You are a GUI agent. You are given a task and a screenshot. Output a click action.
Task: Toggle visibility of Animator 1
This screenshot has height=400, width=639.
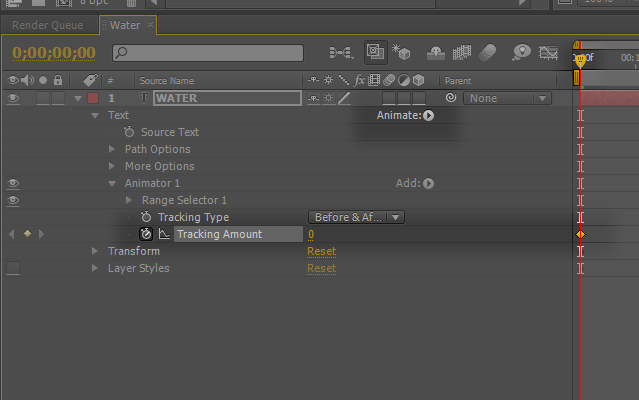tap(13, 183)
